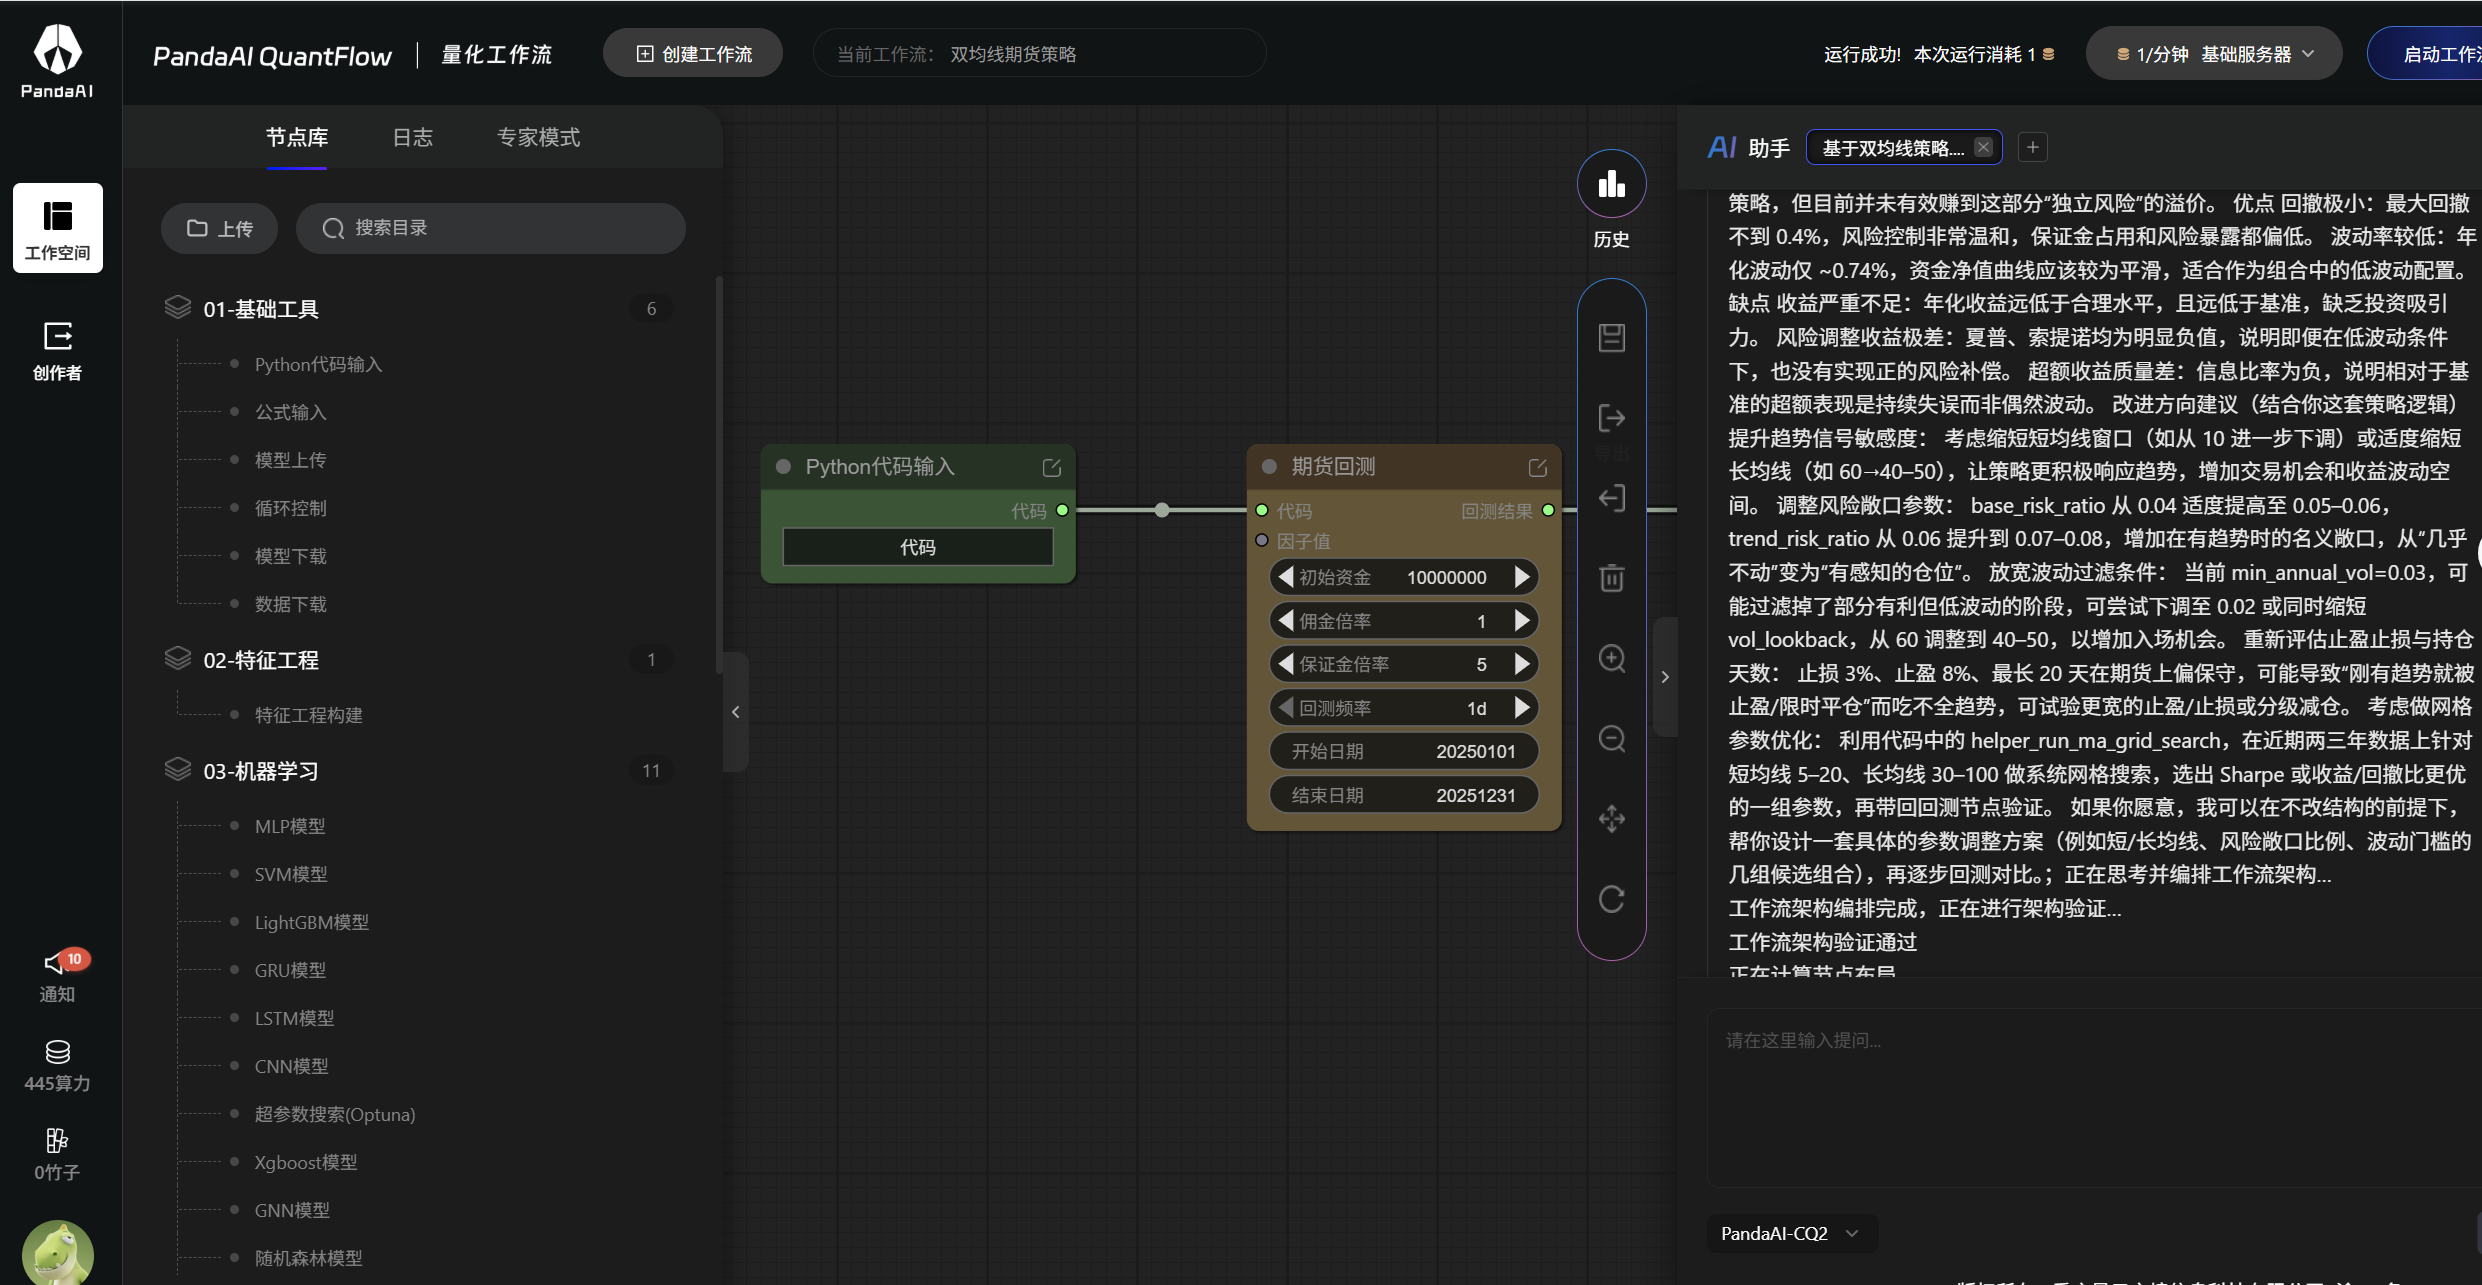Click the 上传 upload button
Screen dimensions: 2482x1285
(219, 229)
